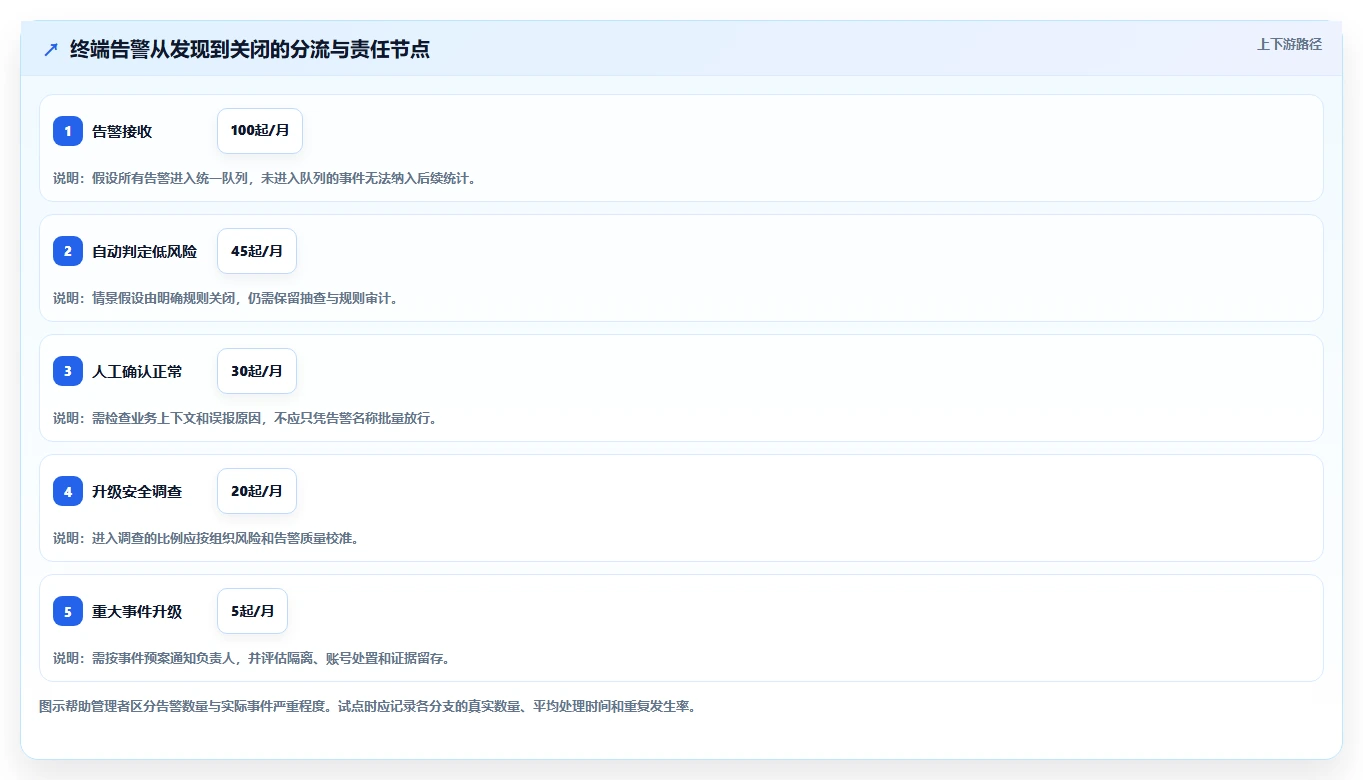Click the step 3 number badge

click(68, 371)
